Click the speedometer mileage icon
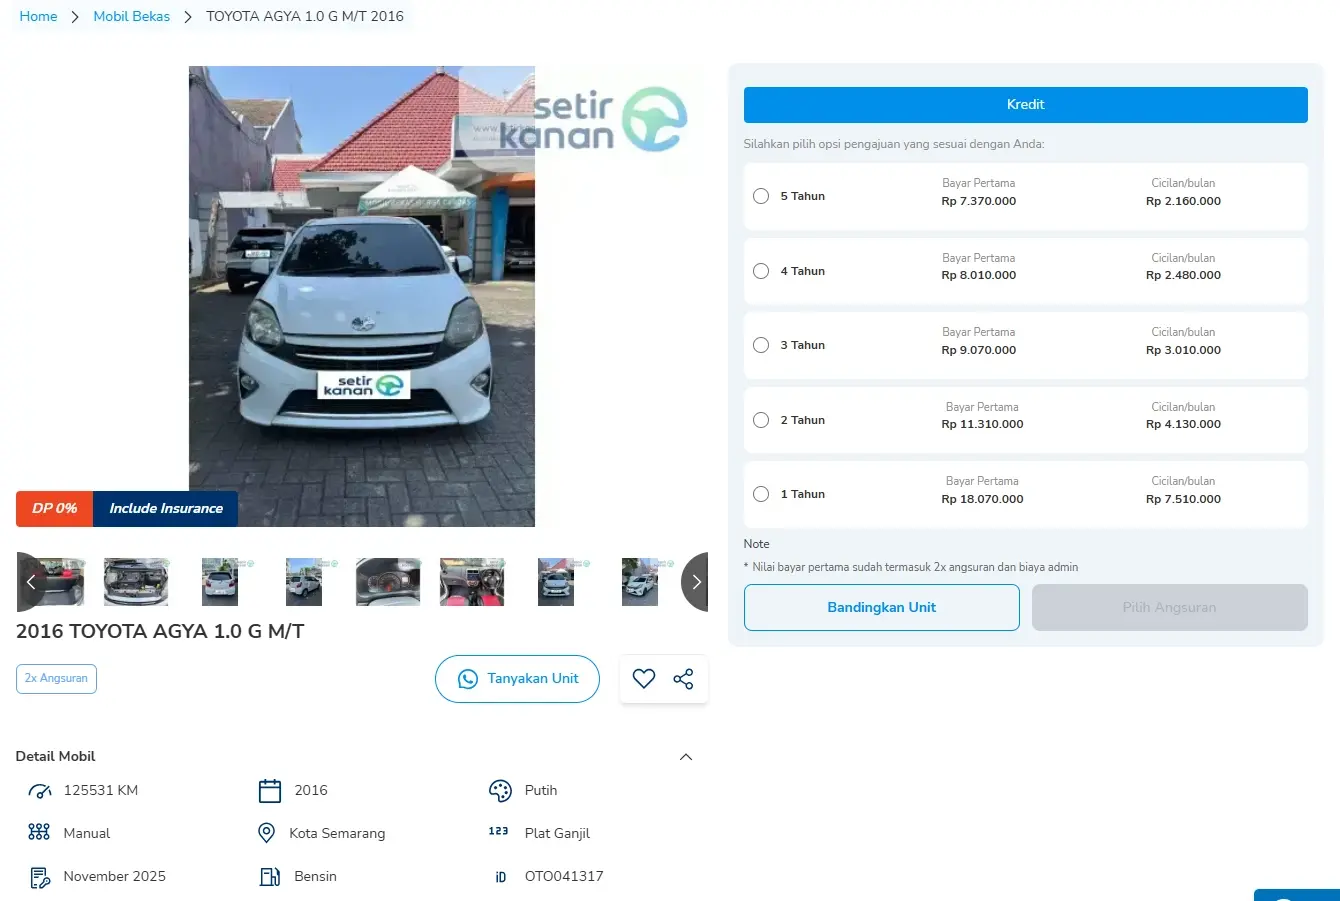Viewport: 1340px width, 901px height. [x=40, y=791]
